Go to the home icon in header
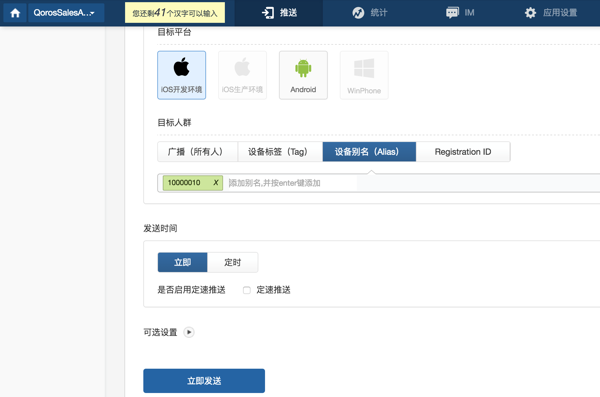Image resolution: width=600 pixels, height=397 pixels. [15, 13]
